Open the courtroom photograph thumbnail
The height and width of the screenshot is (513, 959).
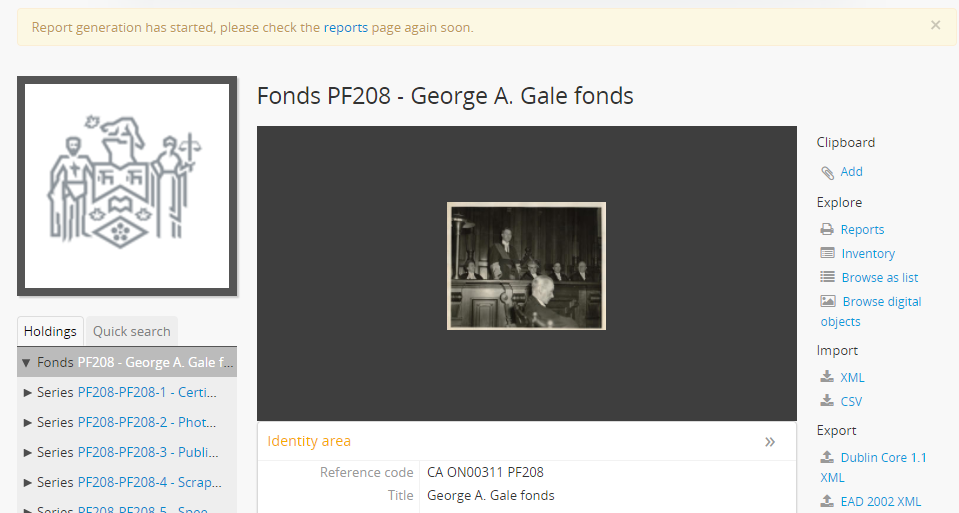[527, 266]
